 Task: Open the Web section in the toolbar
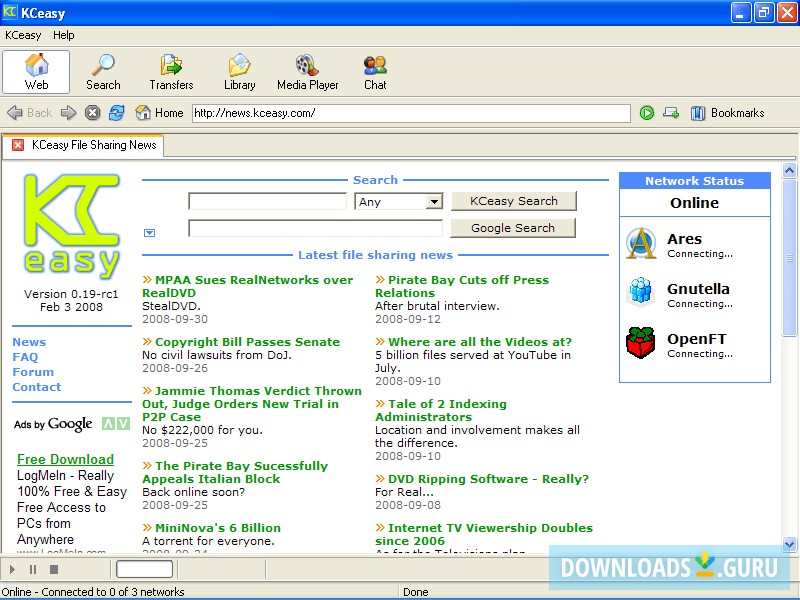coord(36,72)
